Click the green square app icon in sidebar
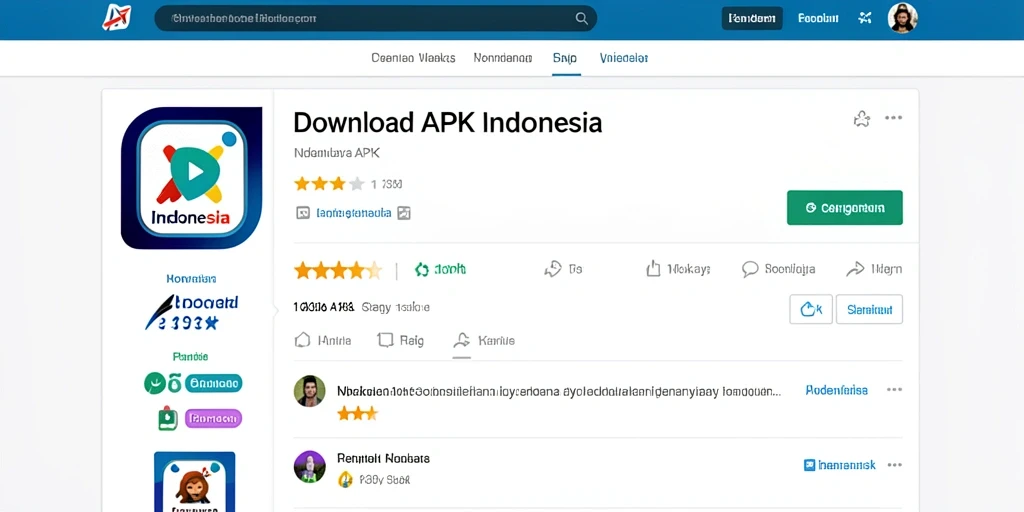 [168, 418]
